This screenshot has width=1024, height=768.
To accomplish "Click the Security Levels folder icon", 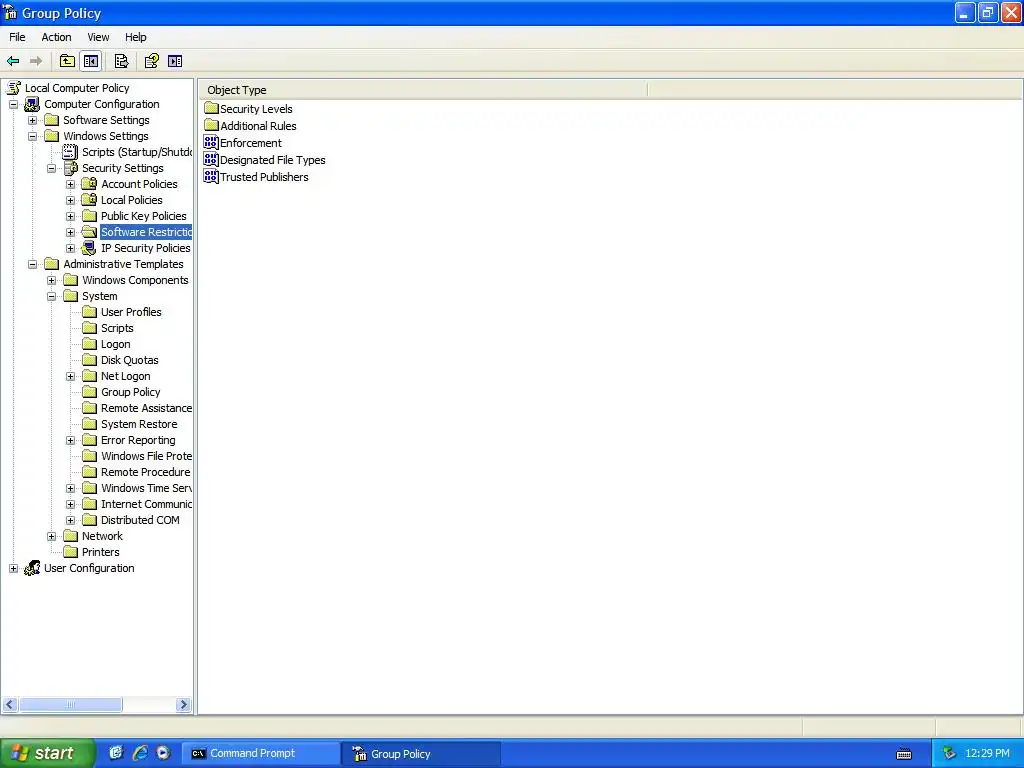I will [211, 108].
